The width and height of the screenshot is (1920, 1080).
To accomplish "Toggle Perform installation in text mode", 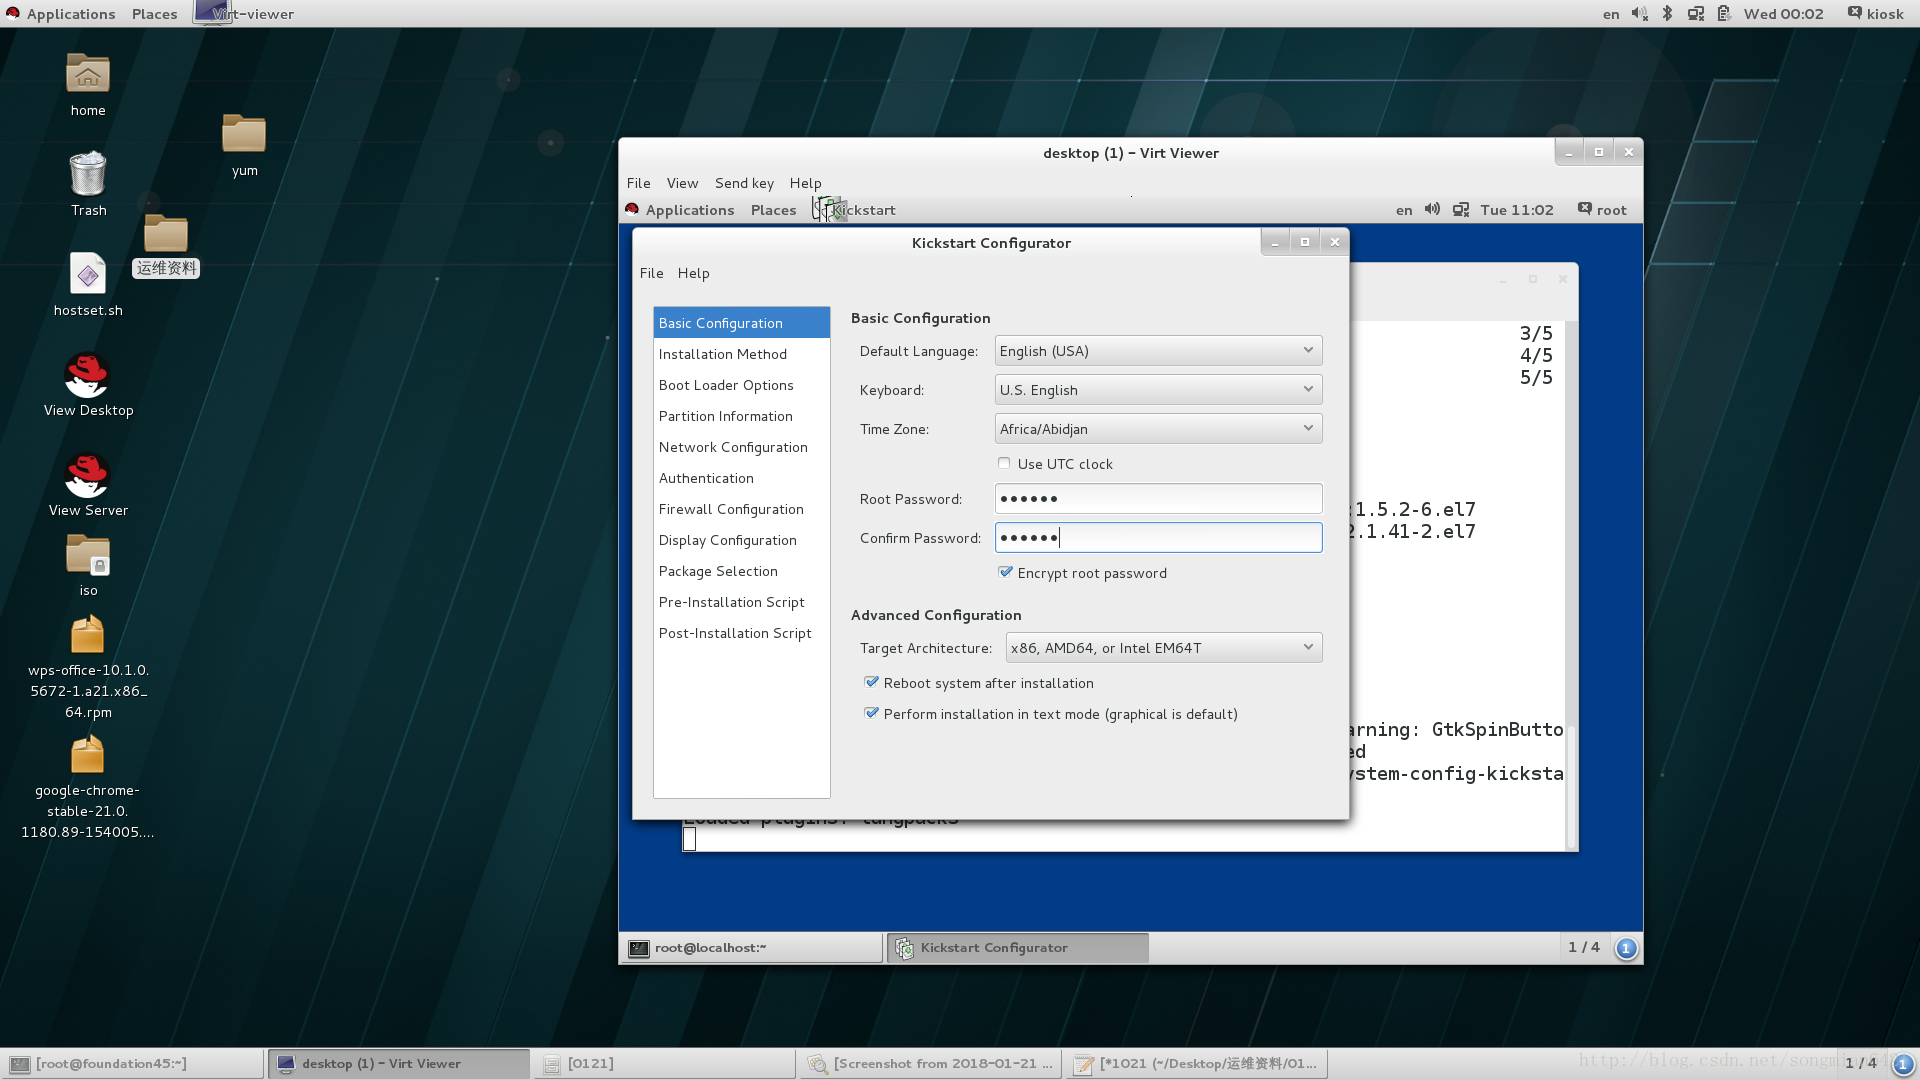I will 870,713.
